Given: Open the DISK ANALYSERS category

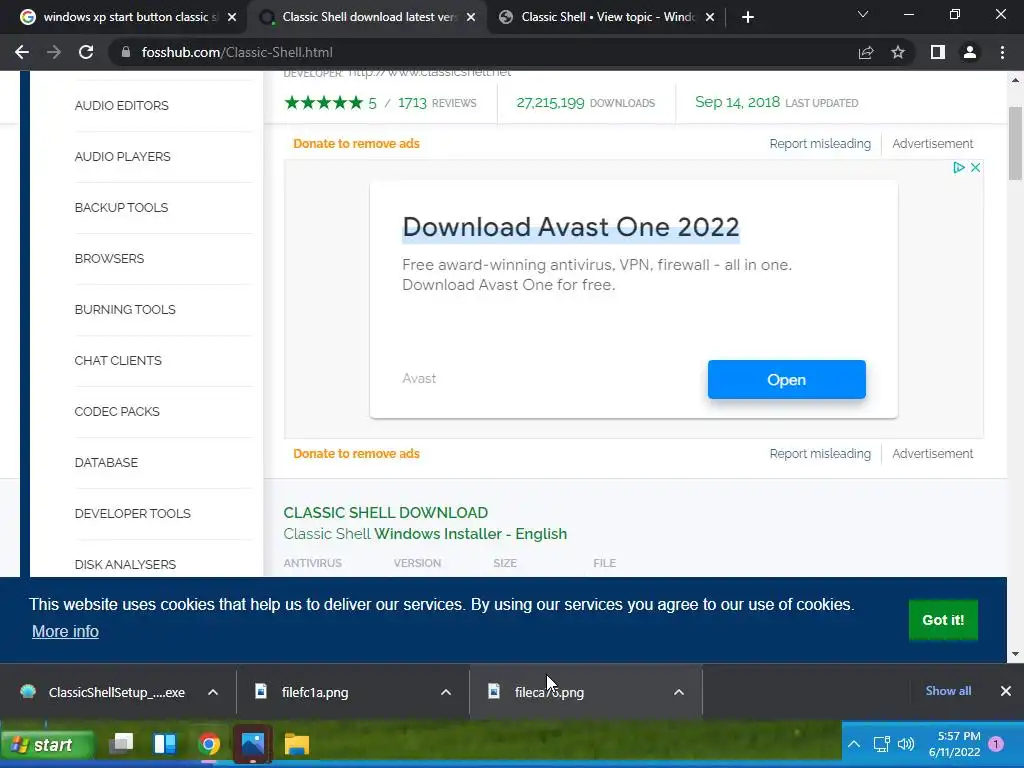Looking at the screenshot, I should (125, 564).
